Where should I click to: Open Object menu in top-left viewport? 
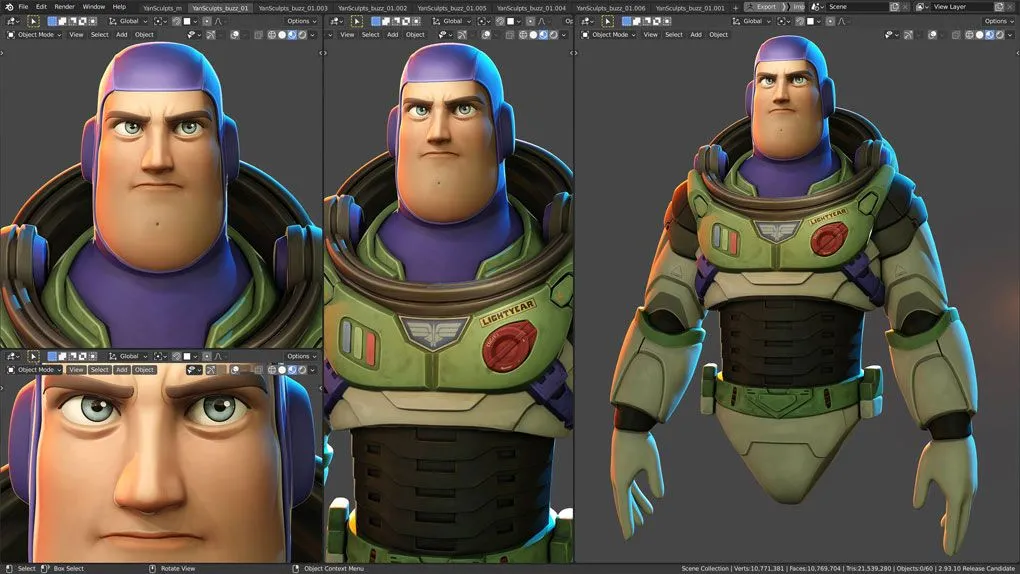(144, 34)
